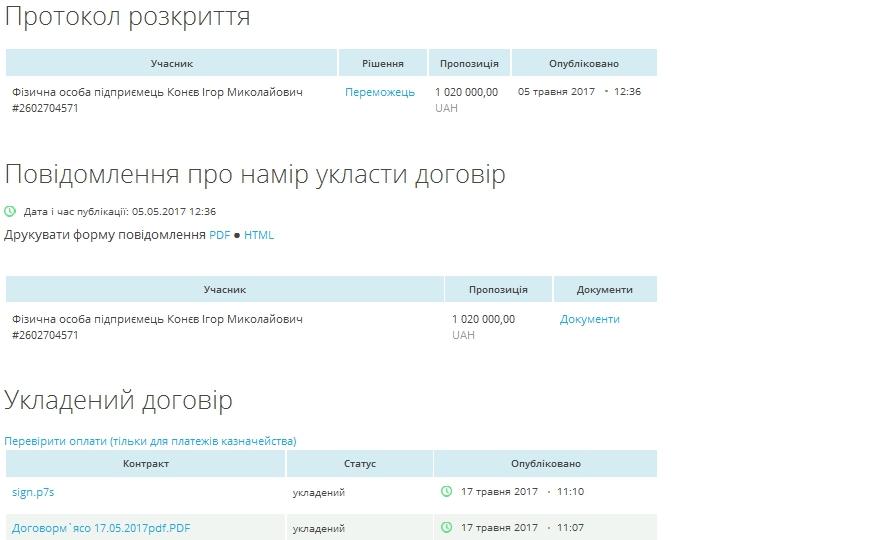Viewport: 885px width, 540px height.
Task: Open the HTML print form of the notice
Action: pyautogui.click(x=259, y=235)
